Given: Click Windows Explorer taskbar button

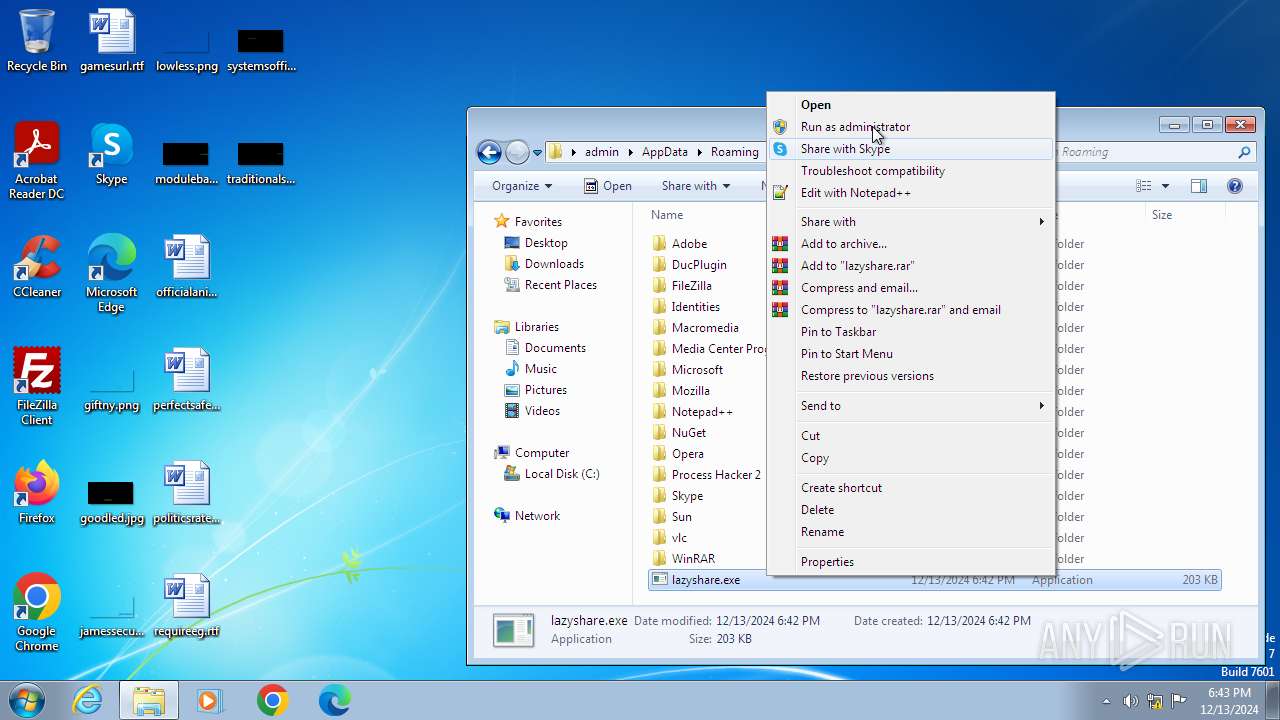Looking at the screenshot, I should click(x=149, y=700).
